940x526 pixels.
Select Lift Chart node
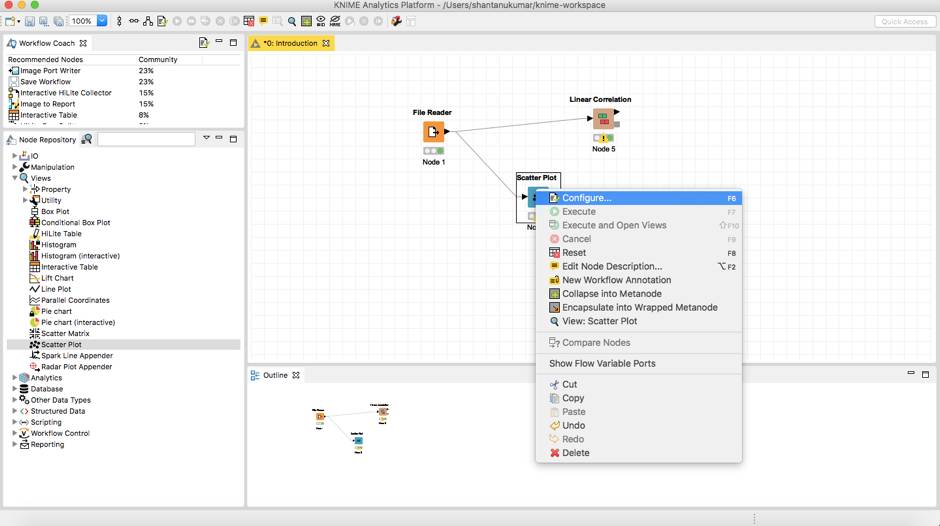coord(58,278)
